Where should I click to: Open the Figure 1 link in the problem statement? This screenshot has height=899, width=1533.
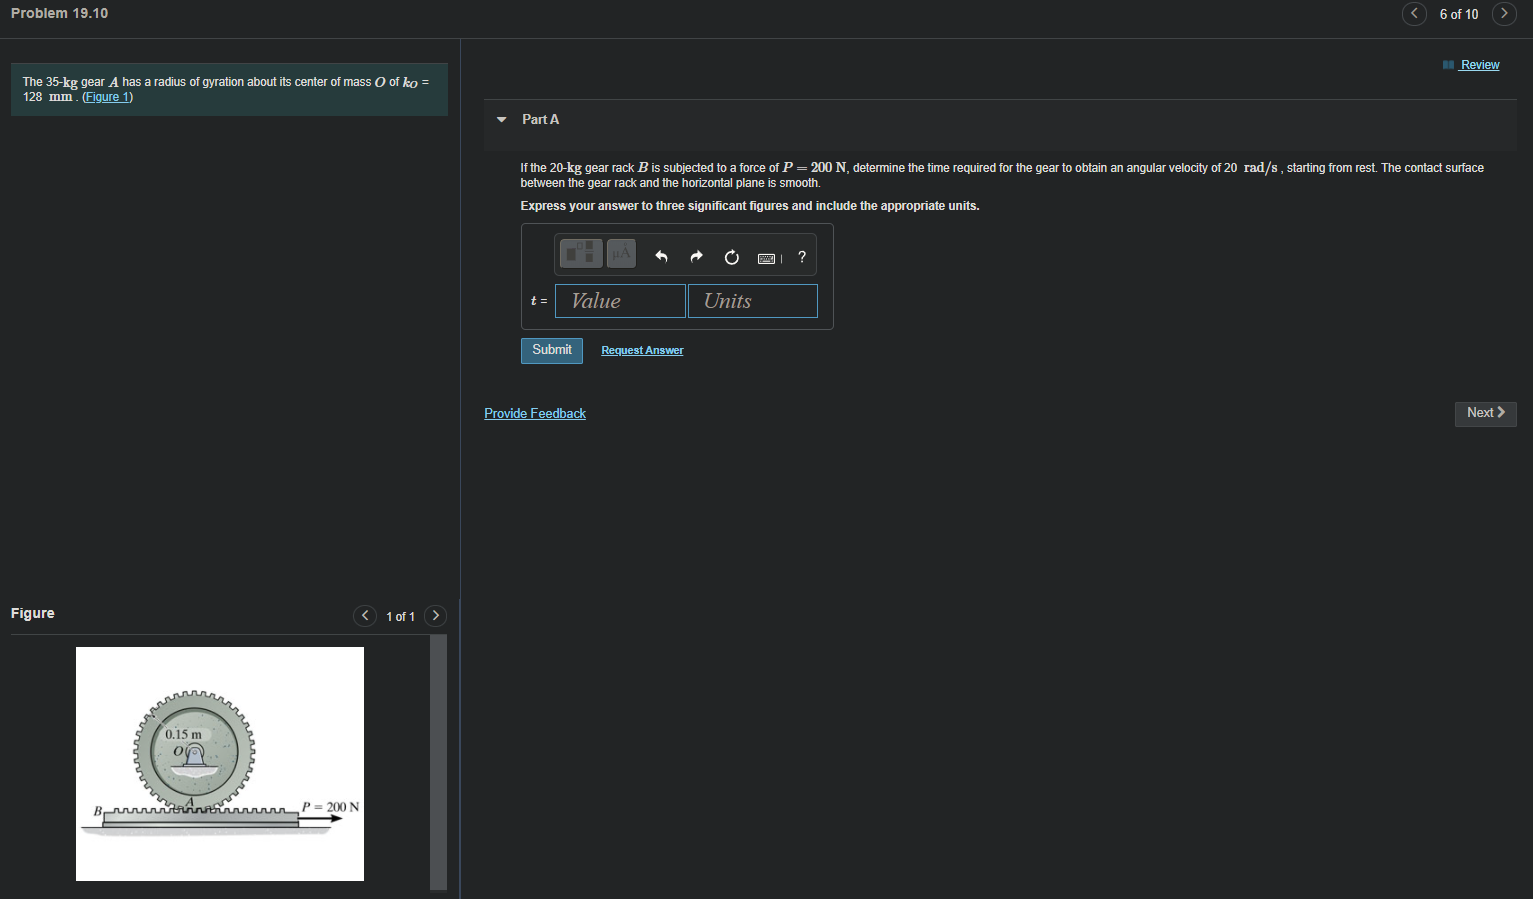107,97
